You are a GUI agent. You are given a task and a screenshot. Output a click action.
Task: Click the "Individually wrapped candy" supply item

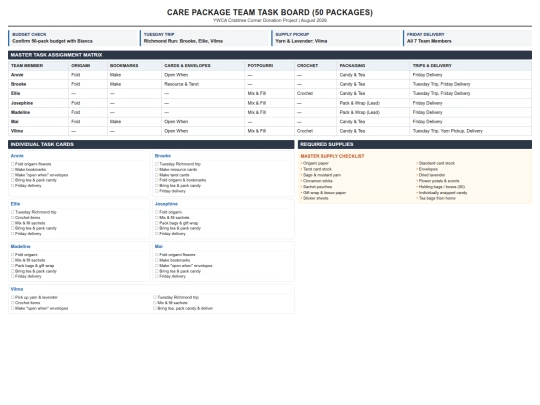443,193
